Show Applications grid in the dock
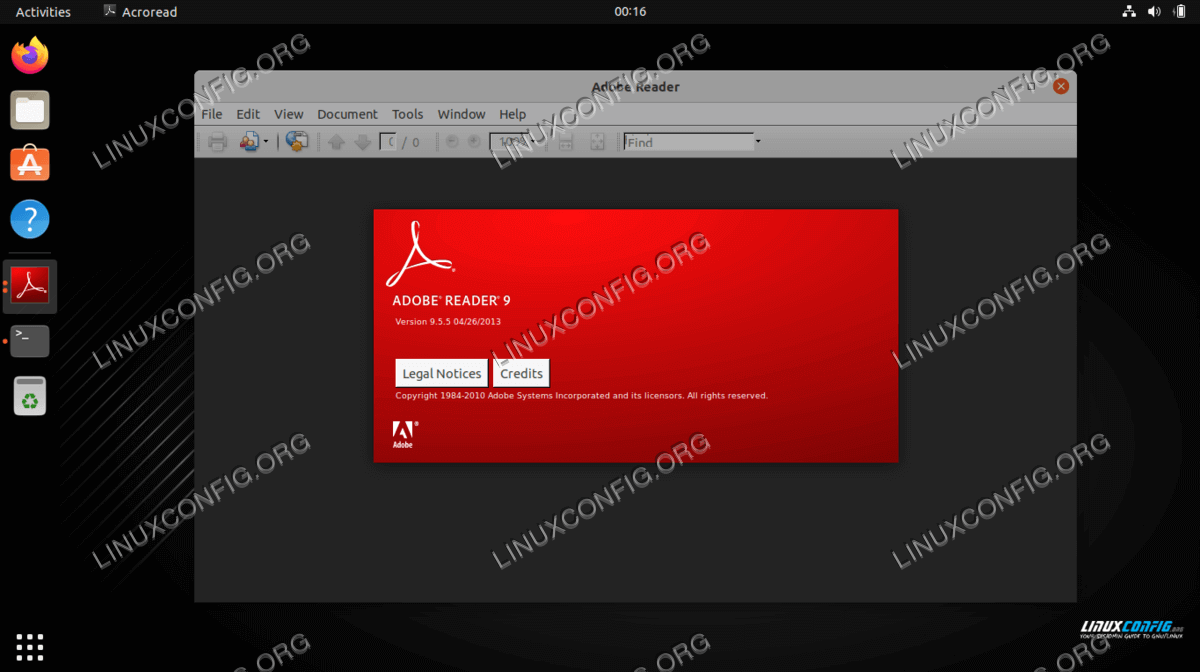The image size is (1200, 672). click(x=30, y=646)
